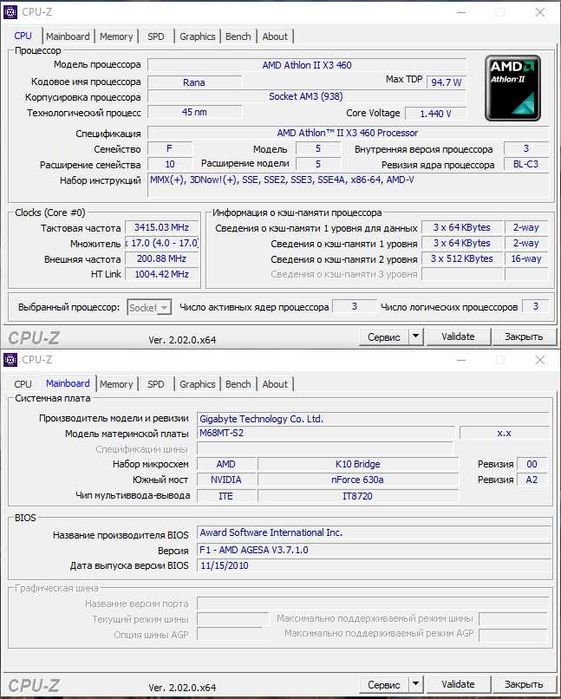Click the 'K10 Bridge' chipset value

click(x=358, y=464)
